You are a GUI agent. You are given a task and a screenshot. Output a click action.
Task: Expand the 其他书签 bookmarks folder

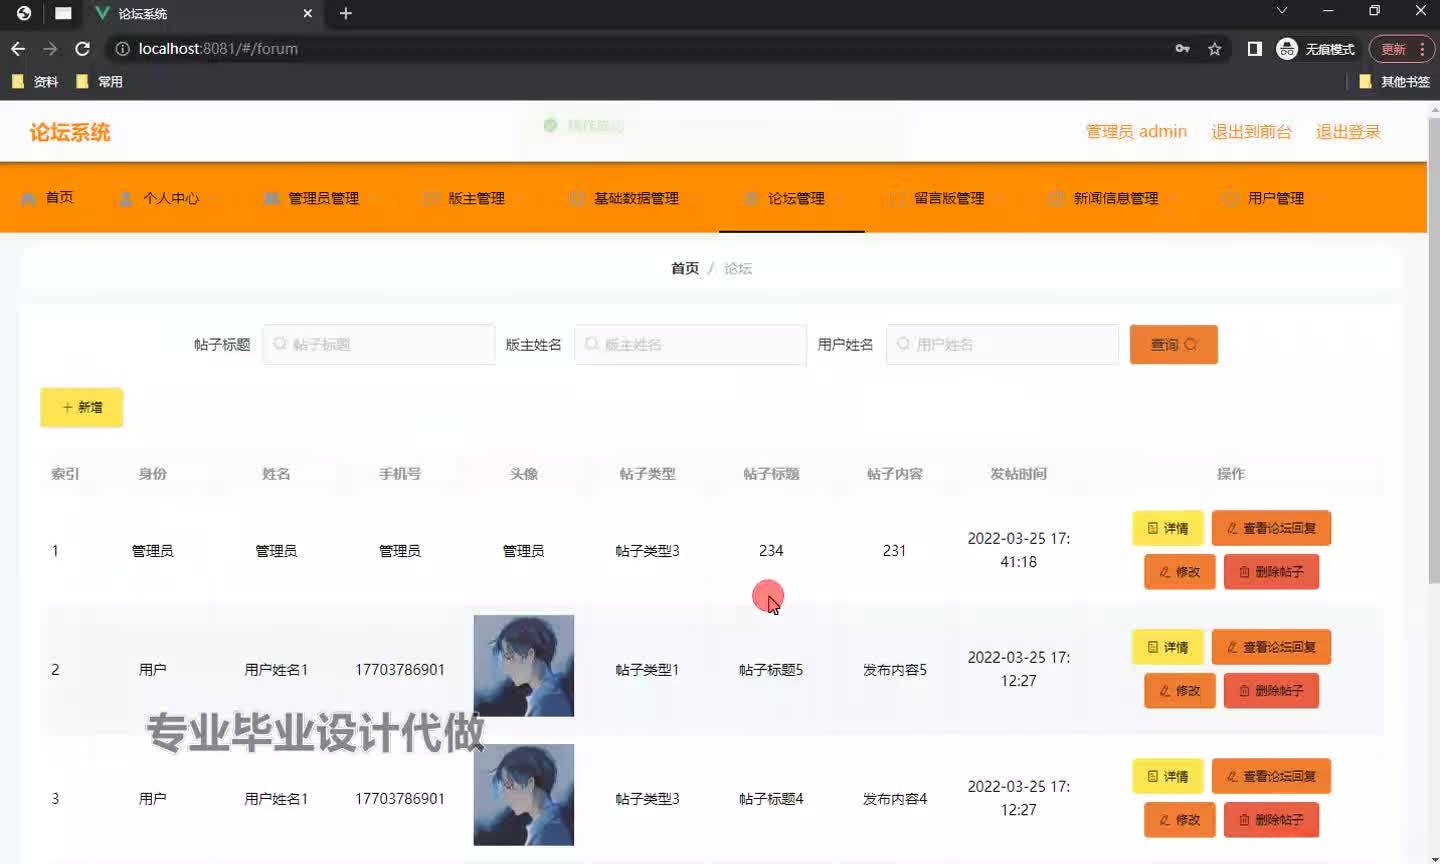(1398, 82)
